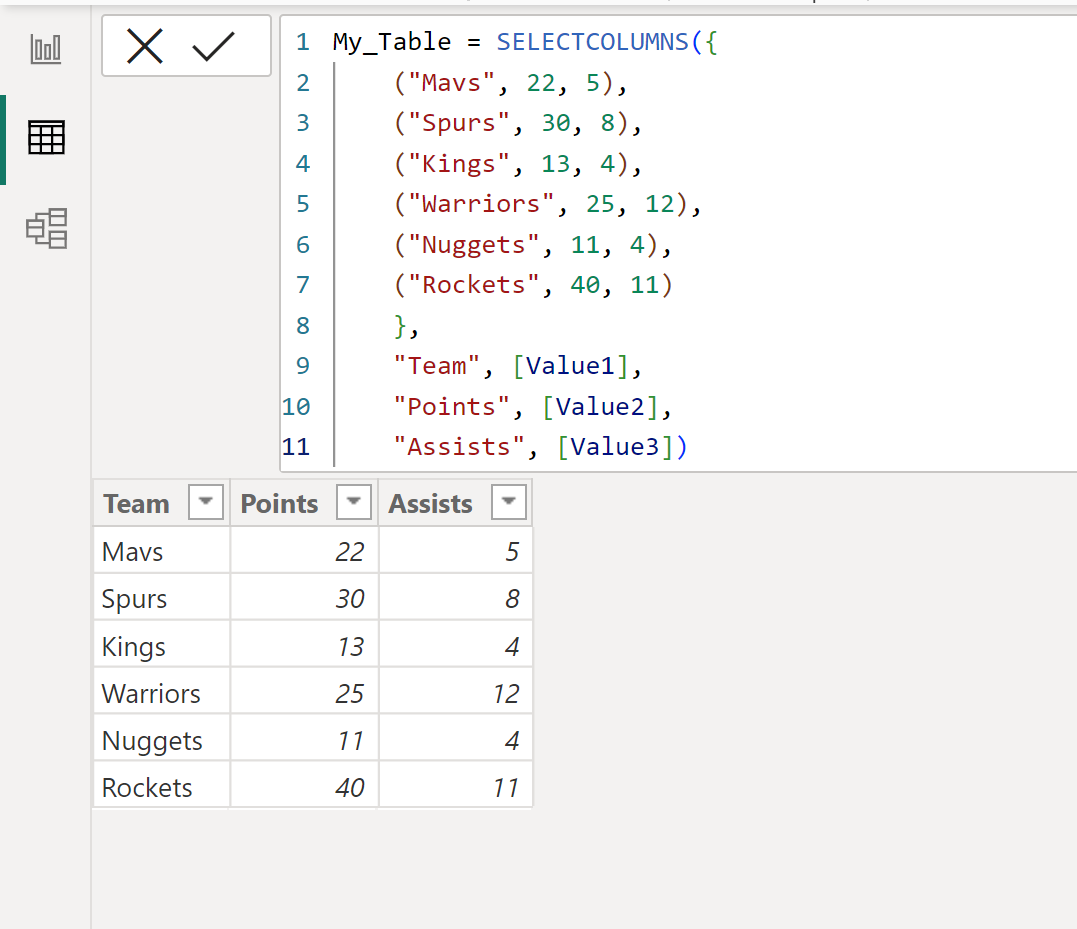Image resolution: width=1077 pixels, height=929 pixels.
Task: Select the assists value 12 for Warriors
Action: [x=506, y=691]
